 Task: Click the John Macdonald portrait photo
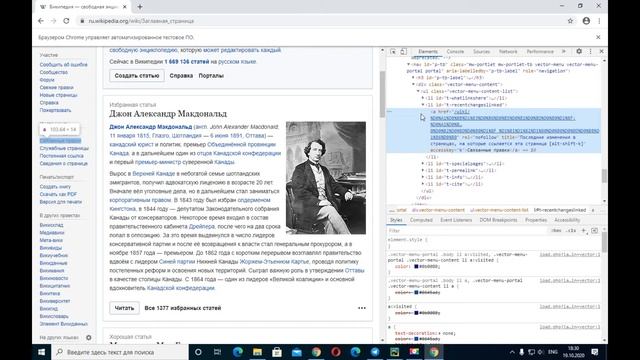tap(326, 178)
